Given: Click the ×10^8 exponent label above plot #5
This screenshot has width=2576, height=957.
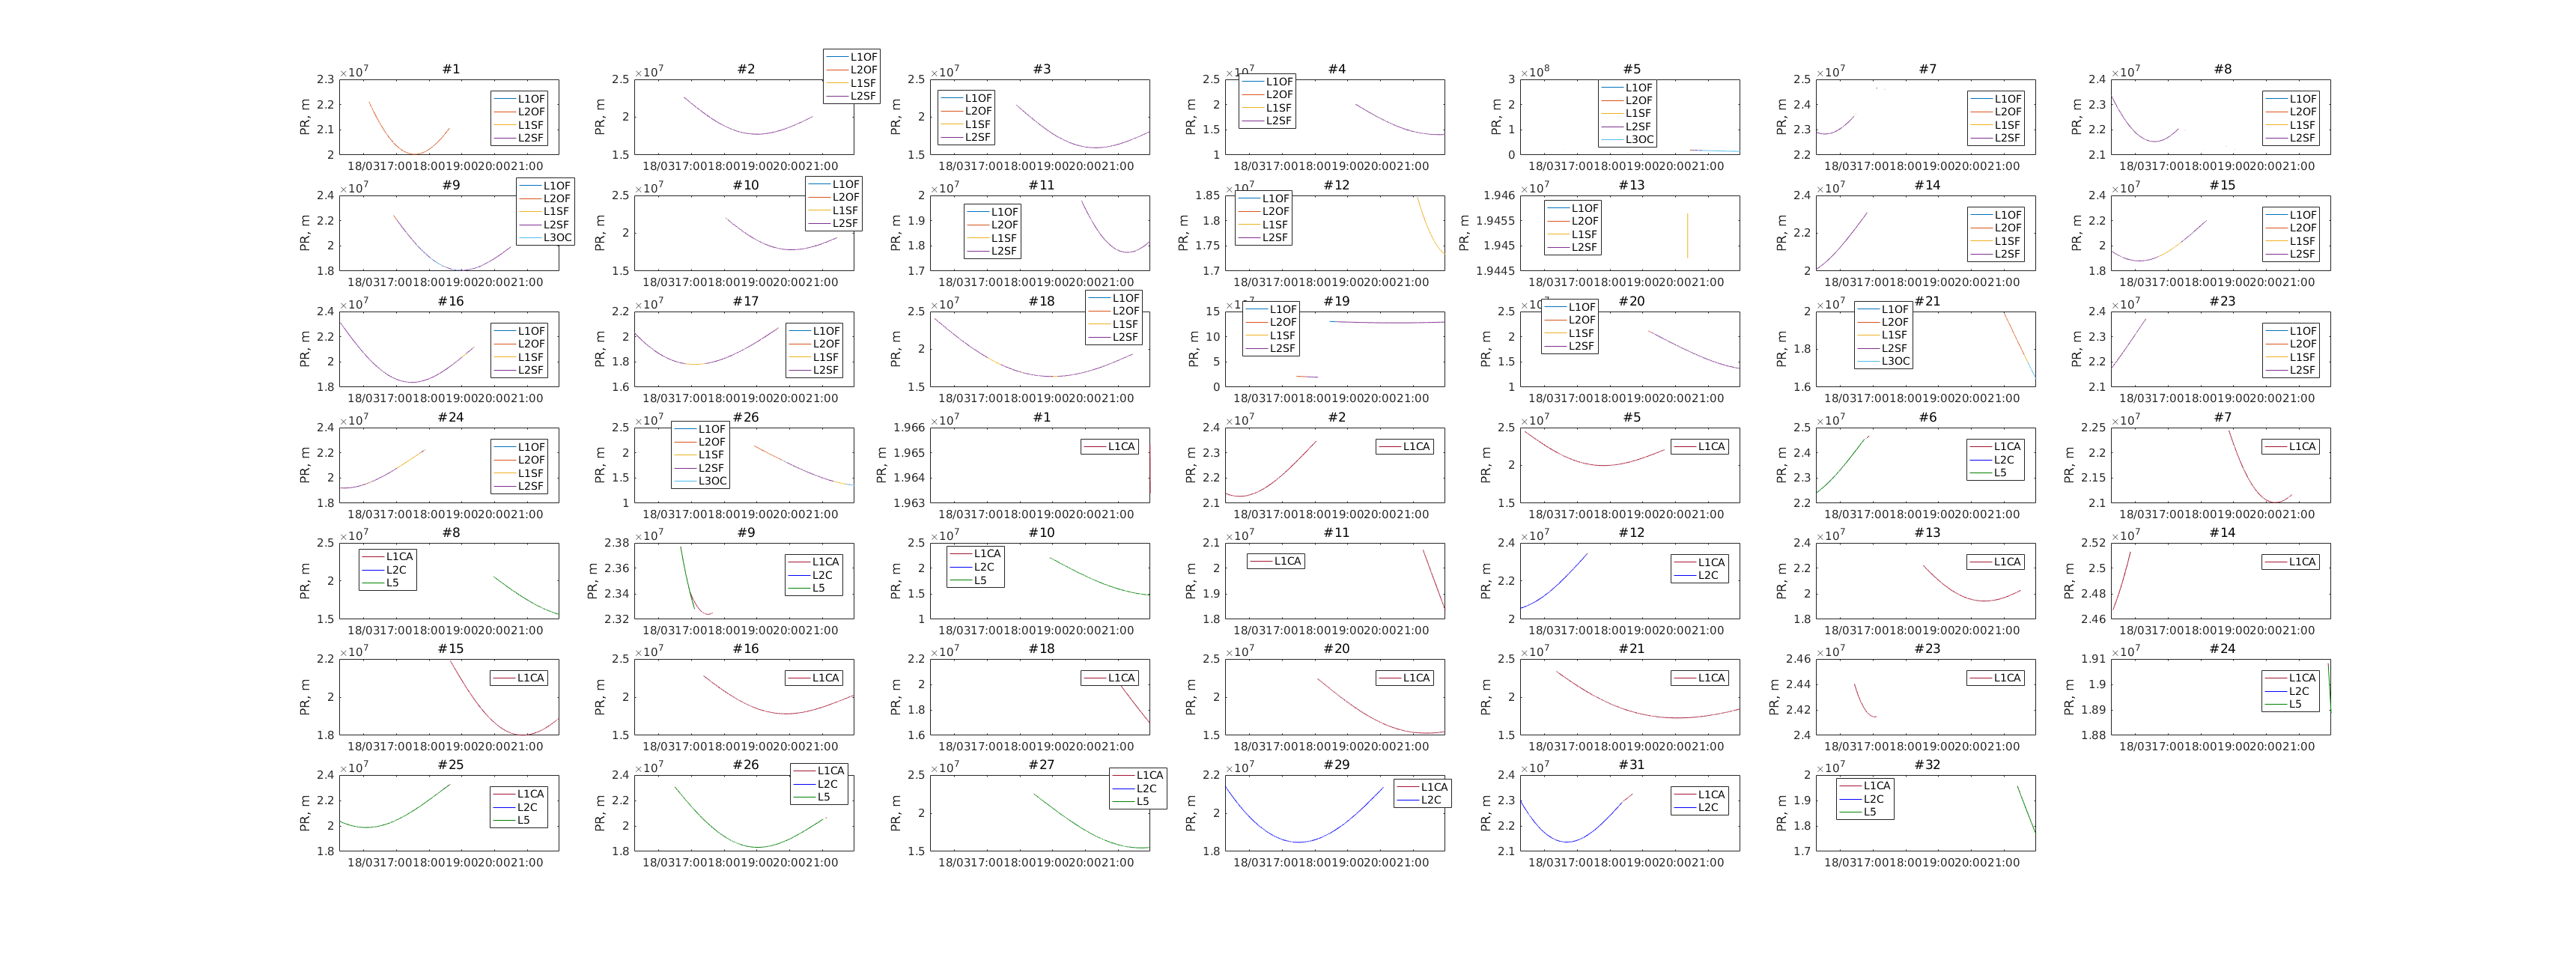Looking at the screenshot, I should (x=1535, y=72).
